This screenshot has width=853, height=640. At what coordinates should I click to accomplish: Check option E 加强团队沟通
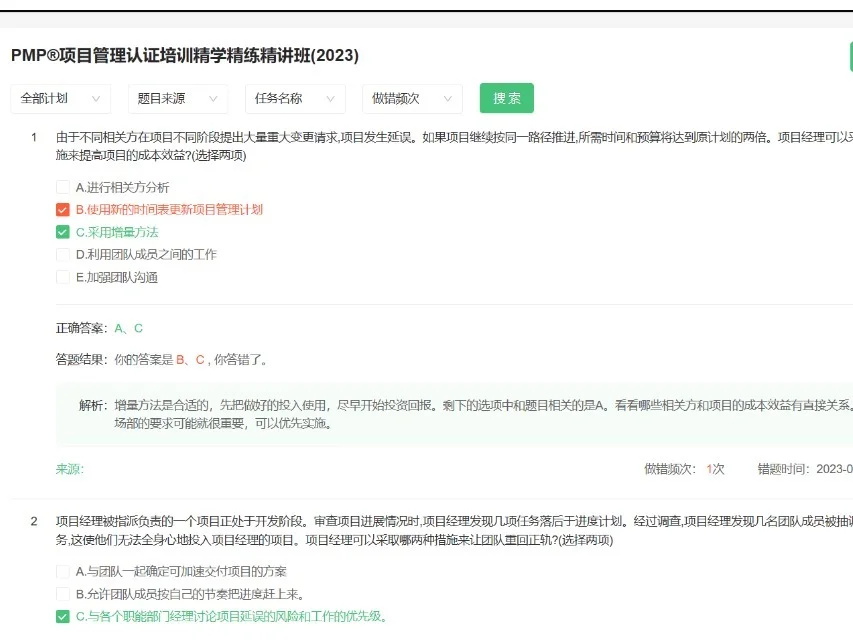(60, 278)
